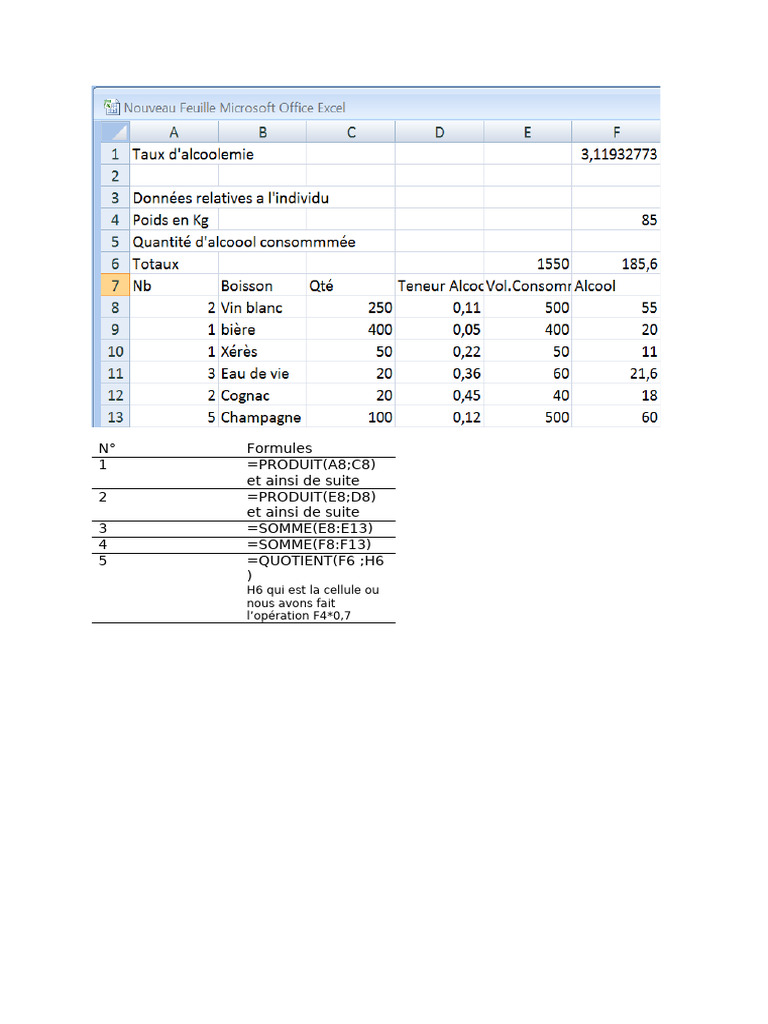This screenshot has height=1024, width=768.
Task: Select the Cognac alcohol content 0,45
Action: tap(440, 395)
